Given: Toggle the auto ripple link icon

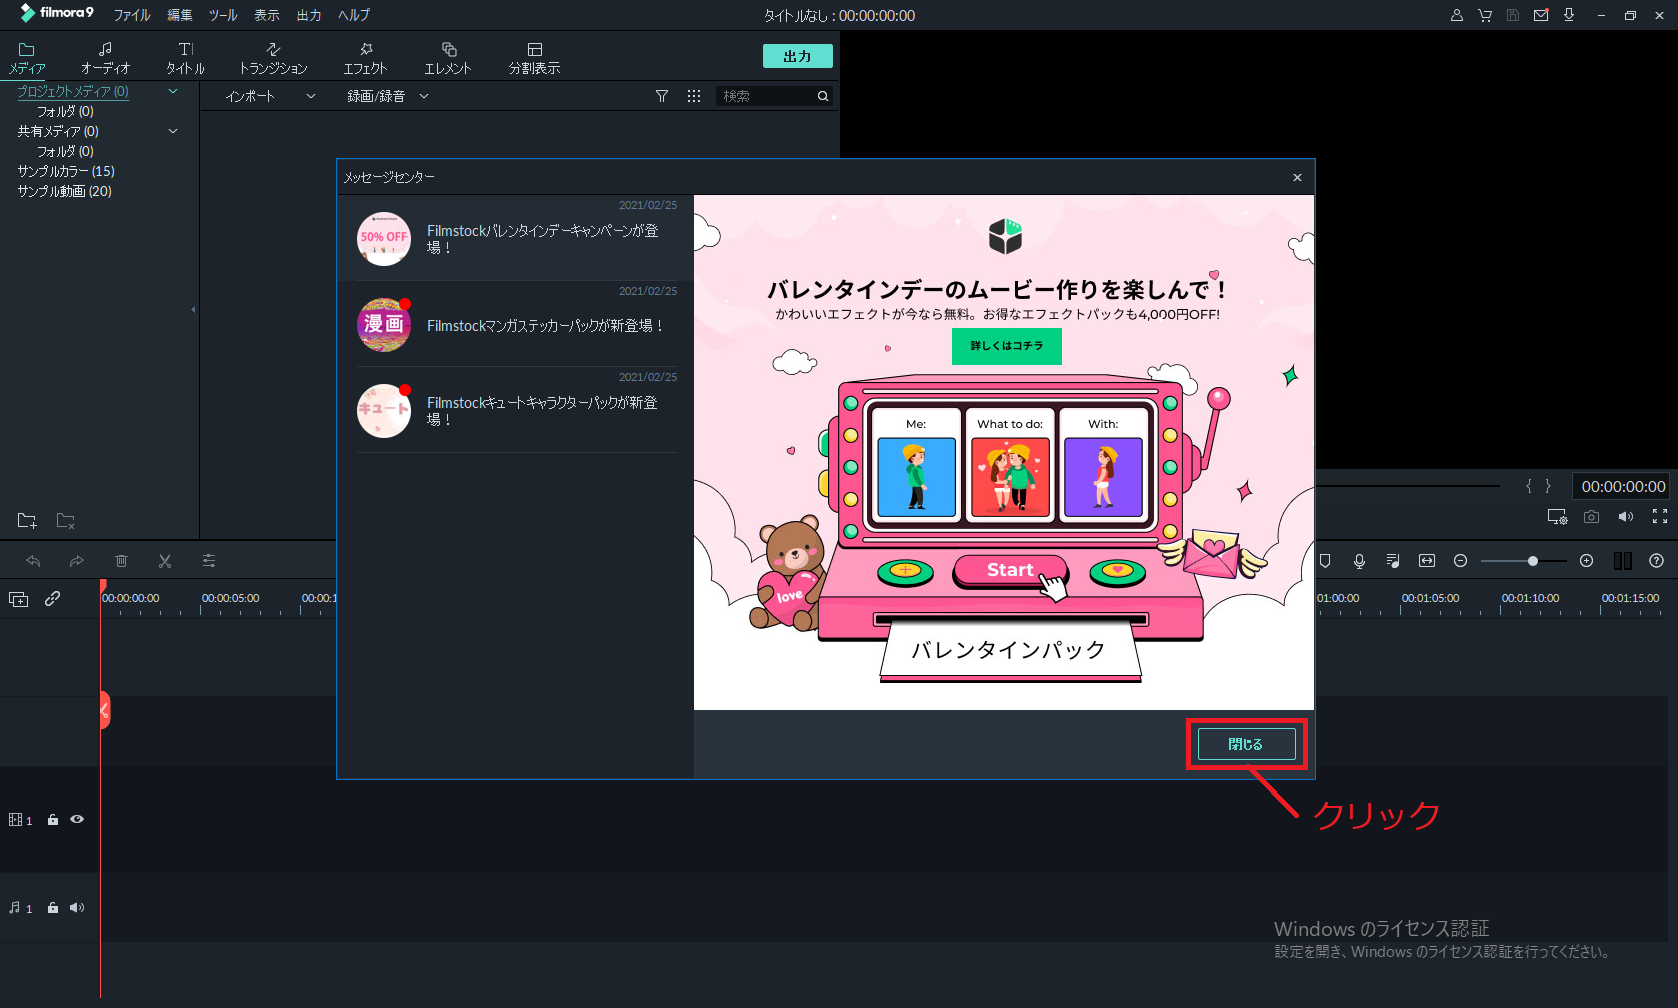Looking at the screenshot, I should pyautogui.click(x=53, y=598).
